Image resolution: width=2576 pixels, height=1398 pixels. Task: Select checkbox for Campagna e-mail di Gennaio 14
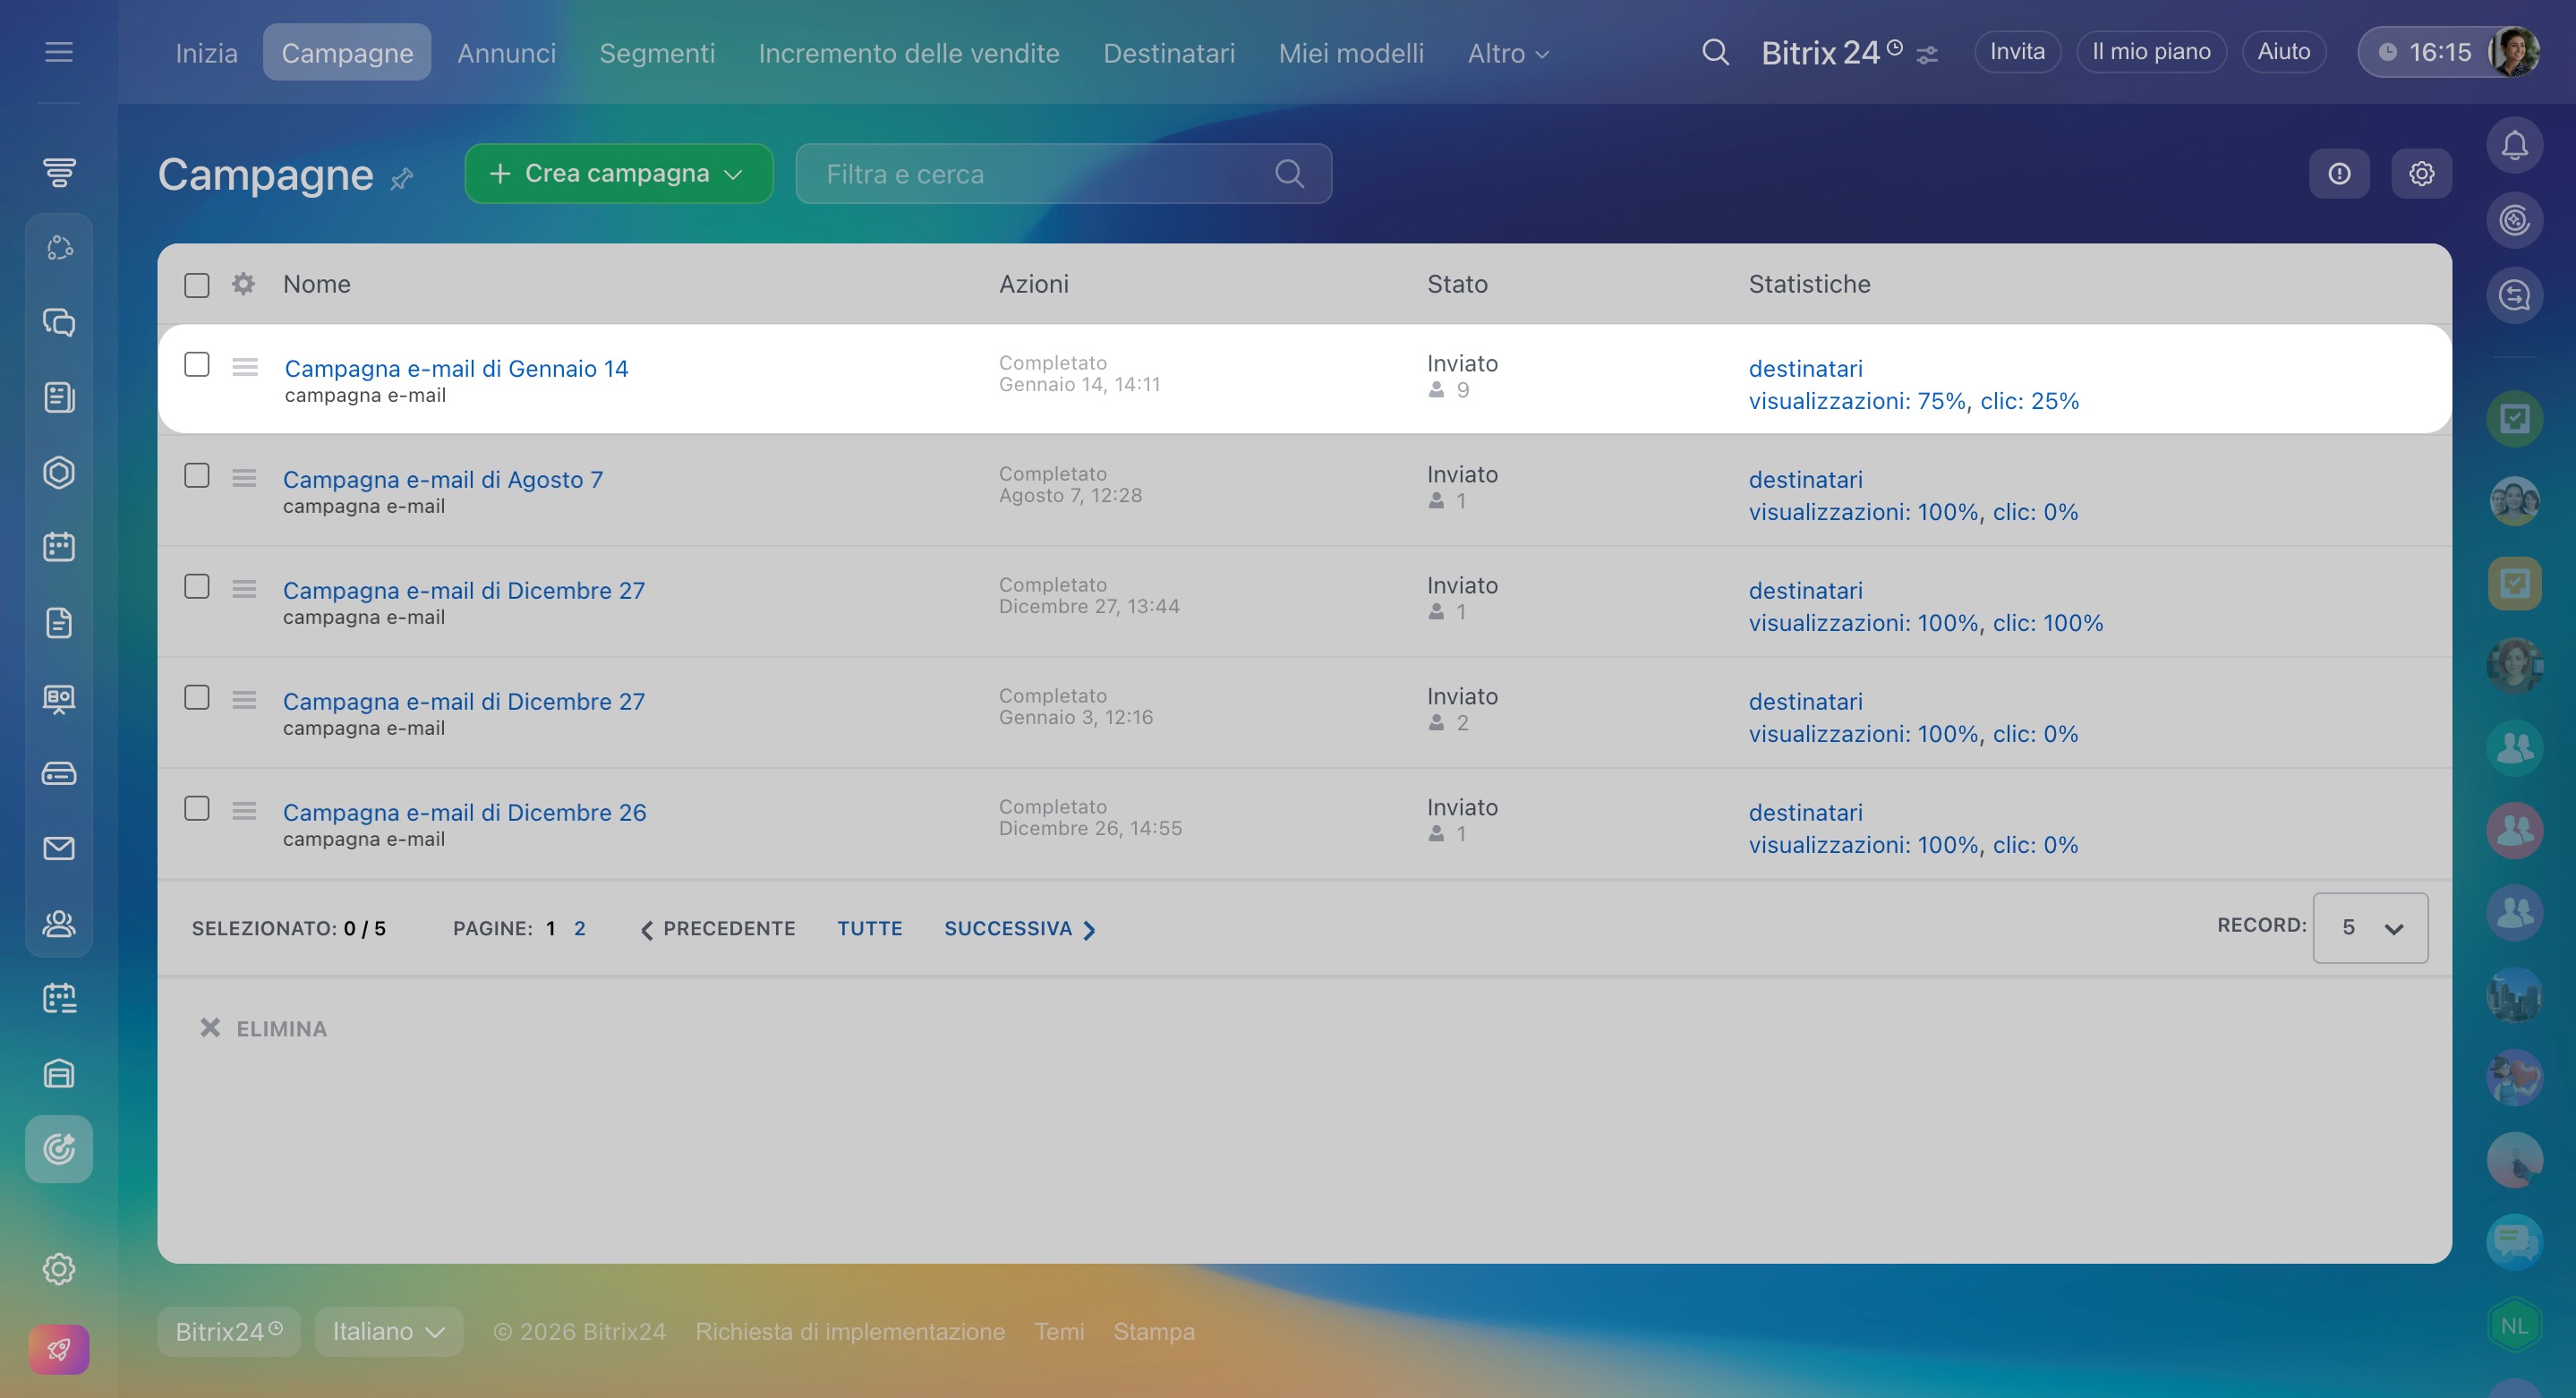(197, 365)
